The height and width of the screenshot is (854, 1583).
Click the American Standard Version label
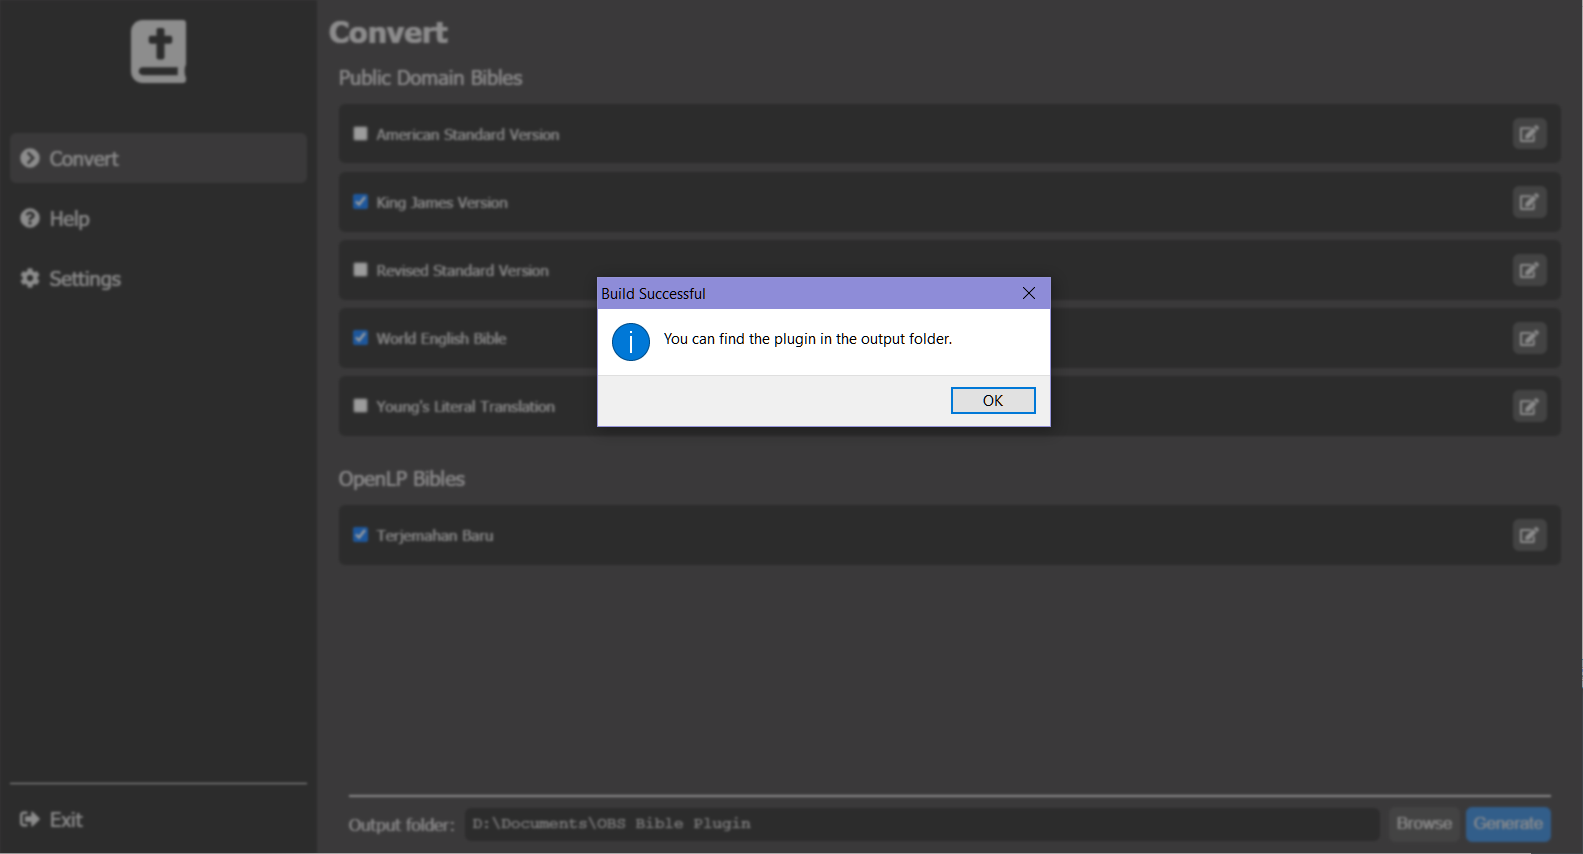(468, 134)
